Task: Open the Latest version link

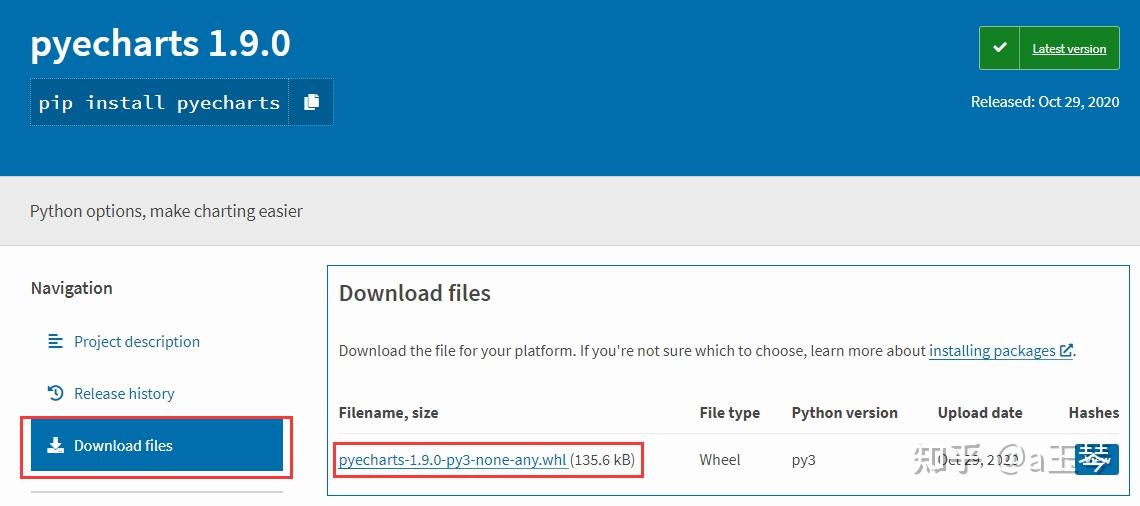Action: [x=1069, y=49]
